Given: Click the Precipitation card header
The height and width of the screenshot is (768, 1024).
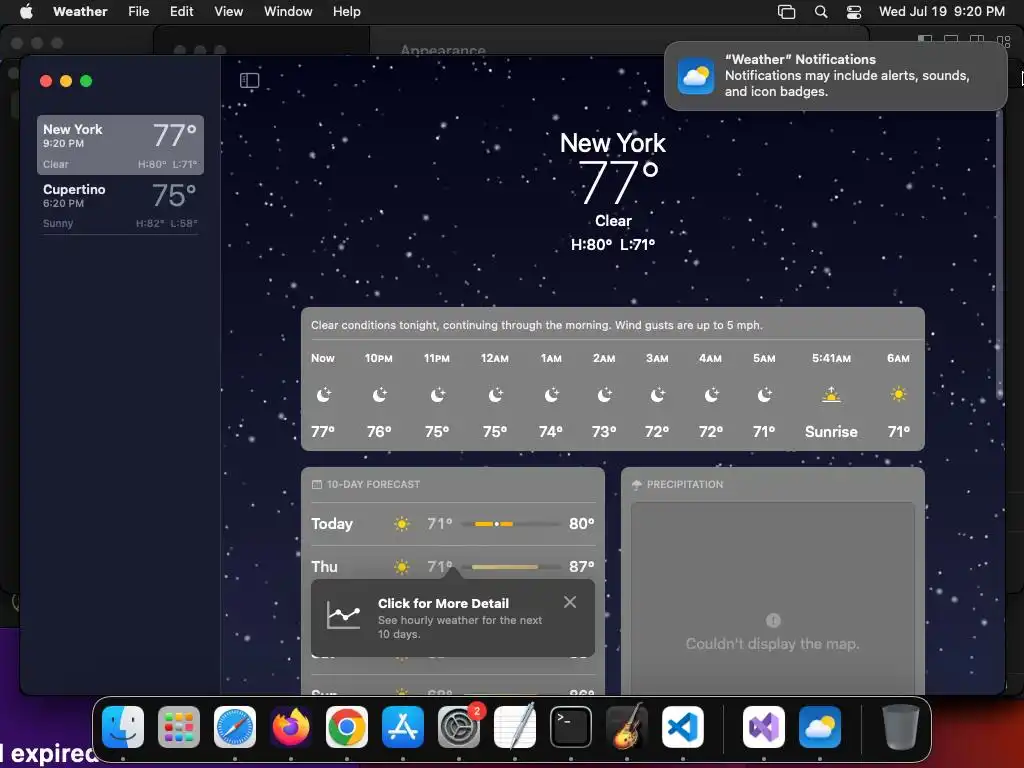Looking at the screenshot, I should pyautogui.click(x=677, y=484).
